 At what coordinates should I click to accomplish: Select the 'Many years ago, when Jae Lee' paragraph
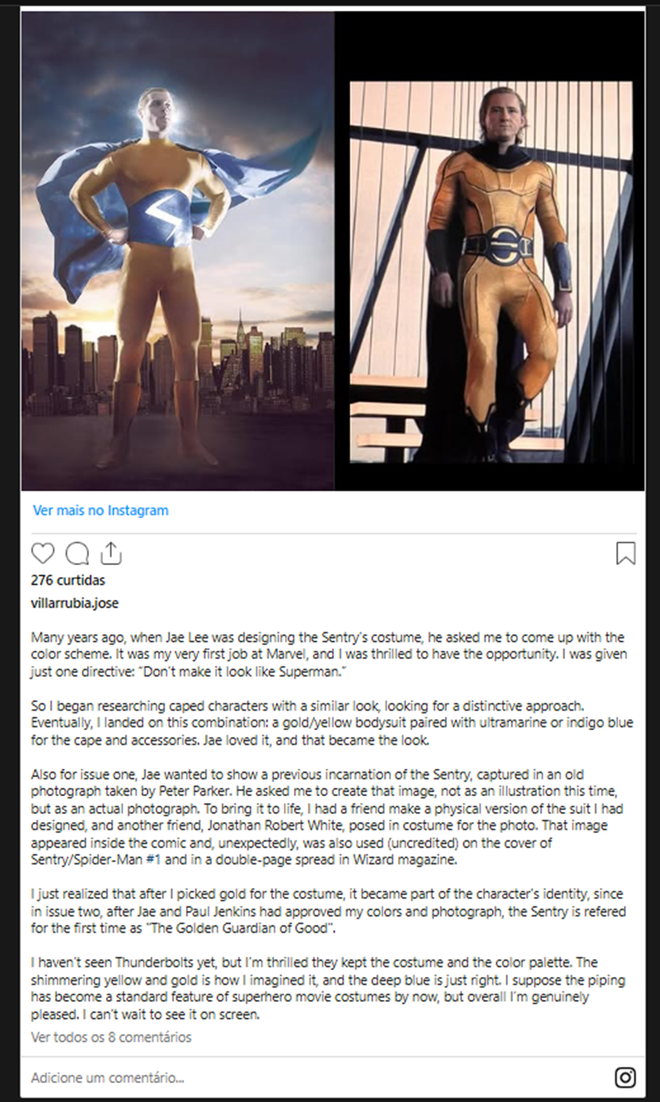[329, 655]
